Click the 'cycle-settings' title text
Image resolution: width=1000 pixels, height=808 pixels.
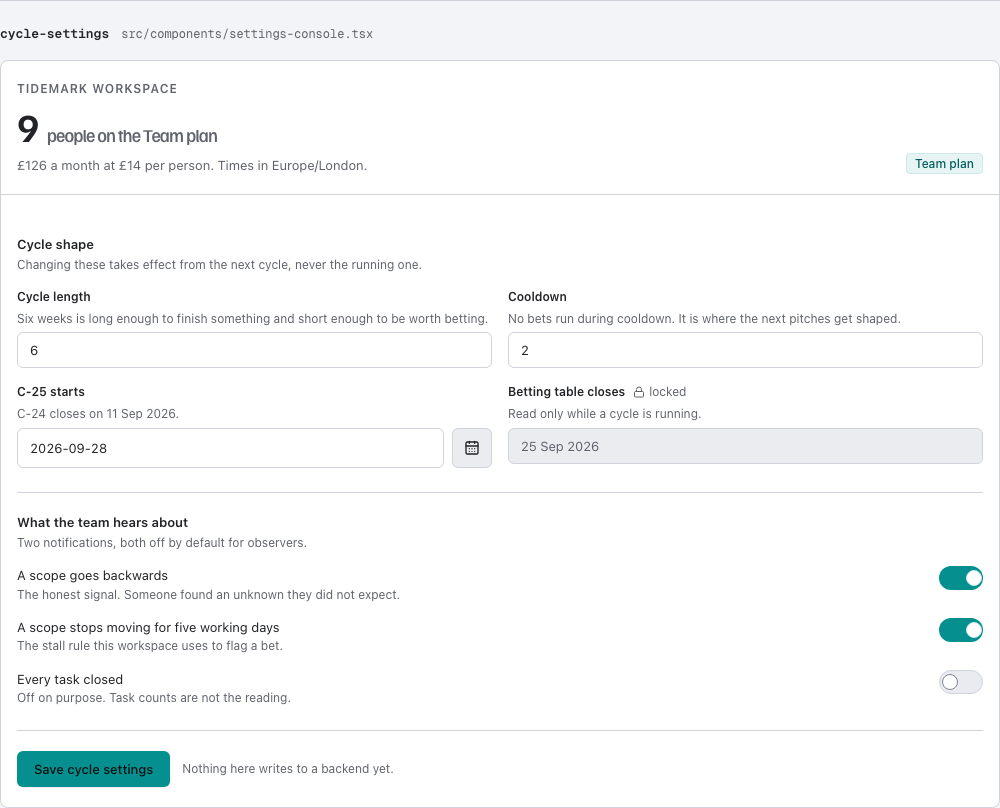point(54,34)
